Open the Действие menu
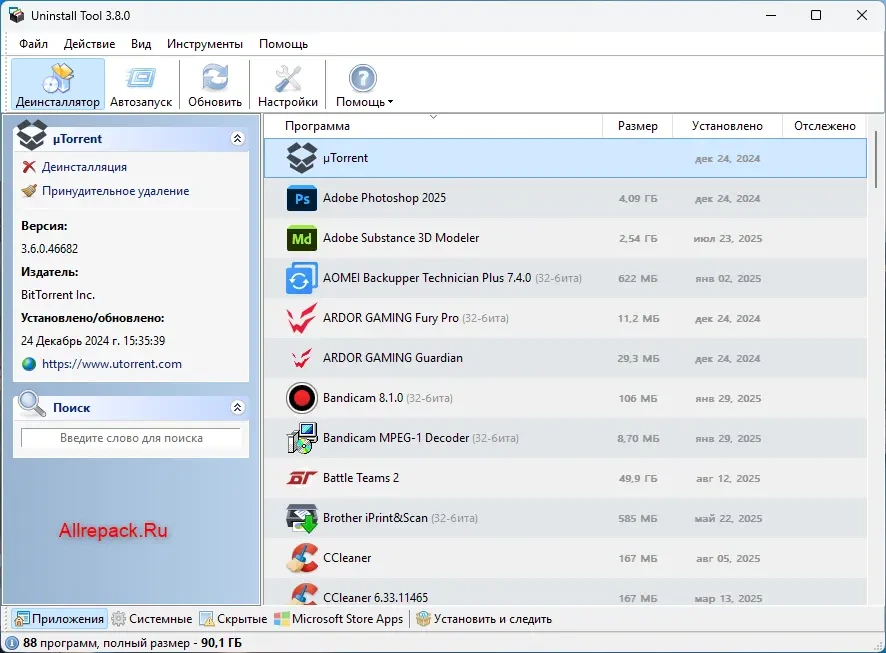 coord(89,44)
